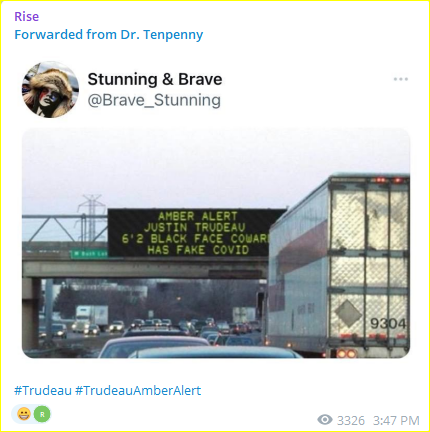Open the Rise sender name
The height and width of the screenshot is (432, 430).
click(x=27, y=16)
